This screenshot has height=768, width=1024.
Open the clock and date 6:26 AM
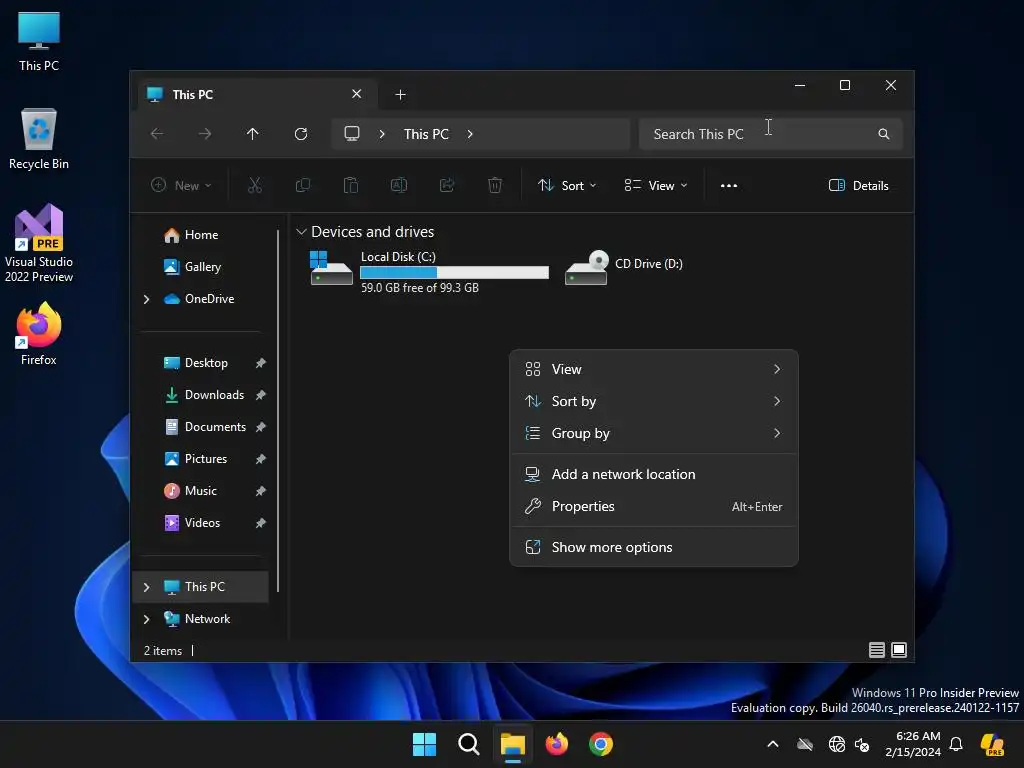point(913,744)
